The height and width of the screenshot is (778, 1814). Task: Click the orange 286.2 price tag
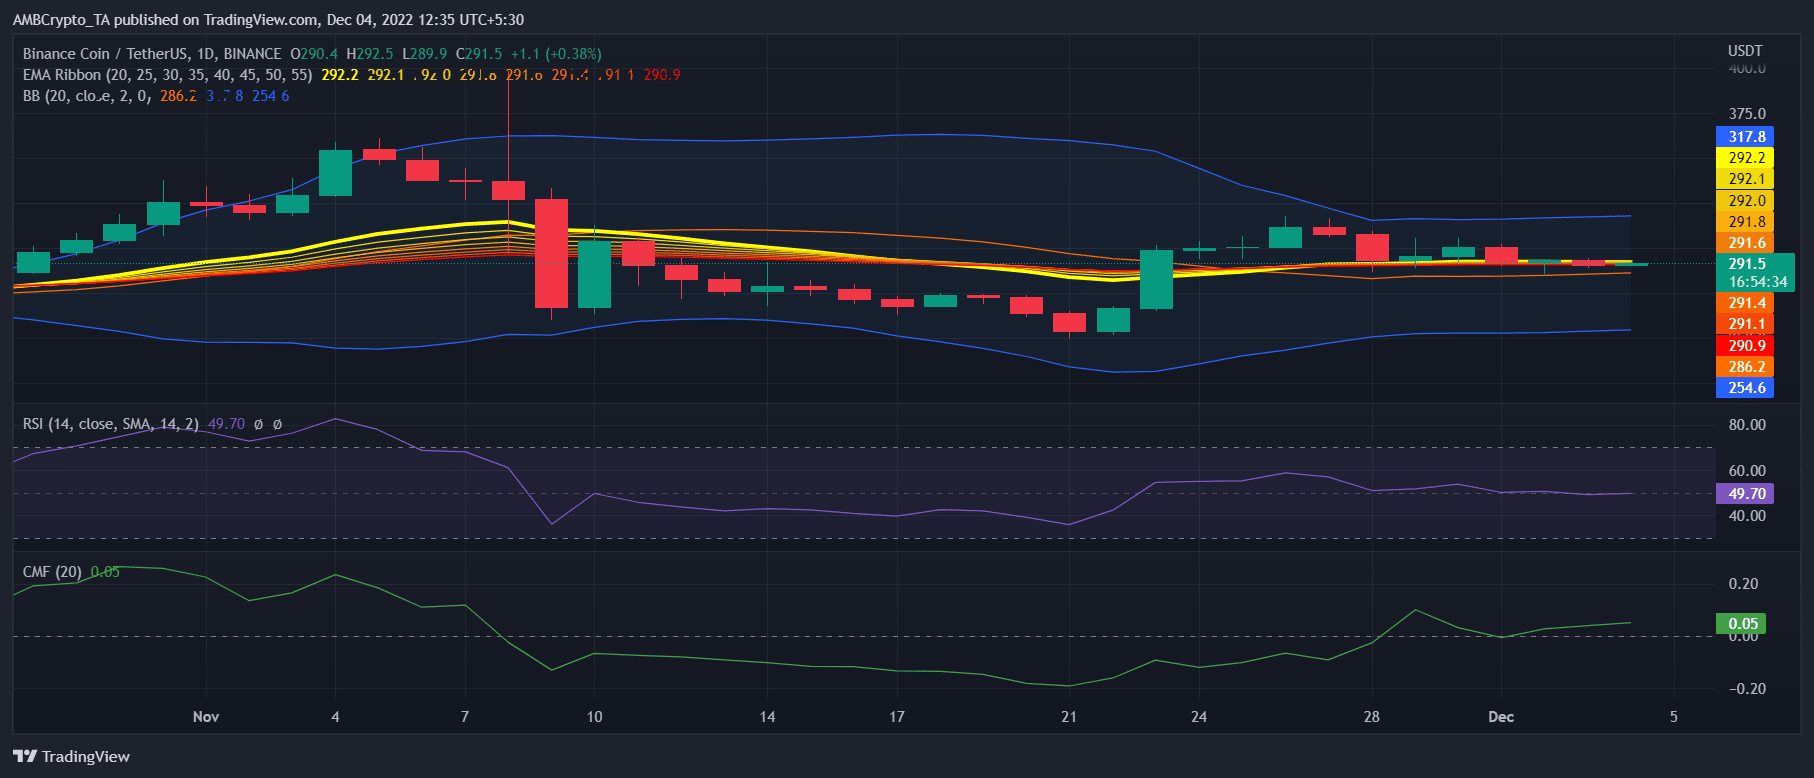(1746, 367)
